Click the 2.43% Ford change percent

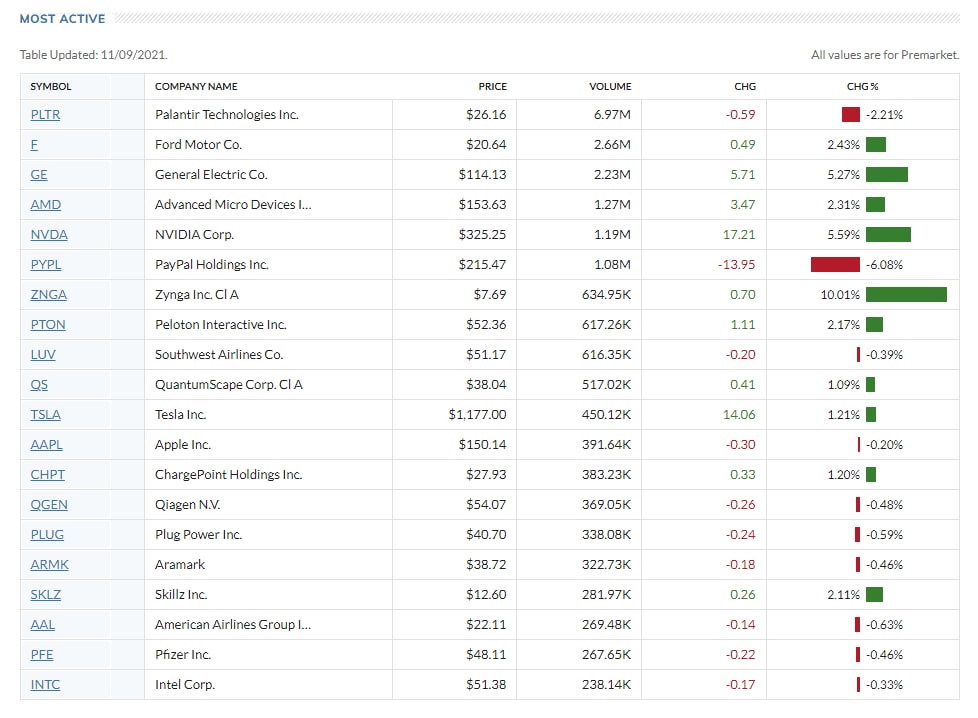point(843,145)
